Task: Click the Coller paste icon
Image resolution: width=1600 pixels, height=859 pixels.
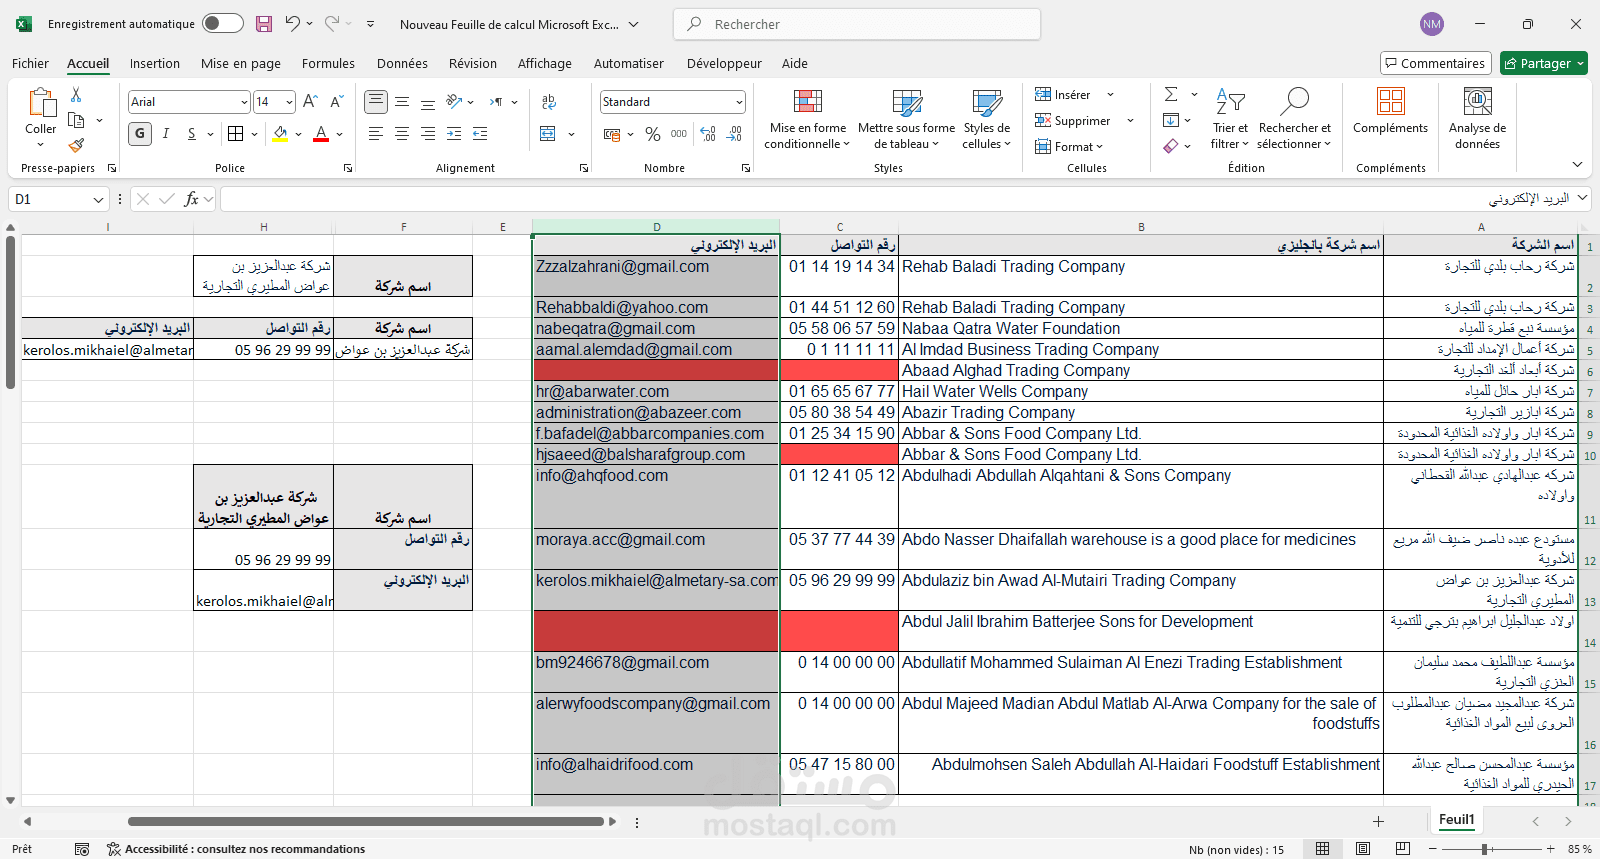Action: coord(41,102)
